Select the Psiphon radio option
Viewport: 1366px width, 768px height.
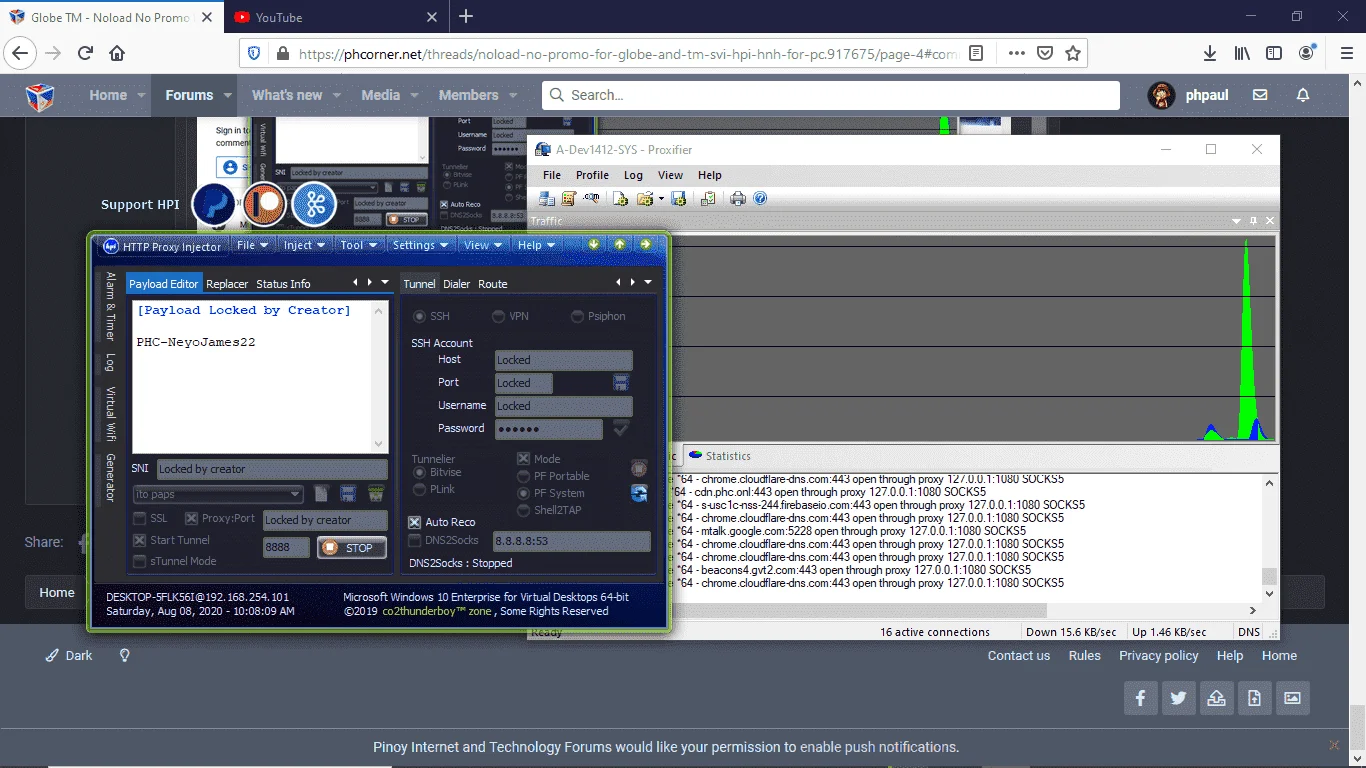point(578,316)
